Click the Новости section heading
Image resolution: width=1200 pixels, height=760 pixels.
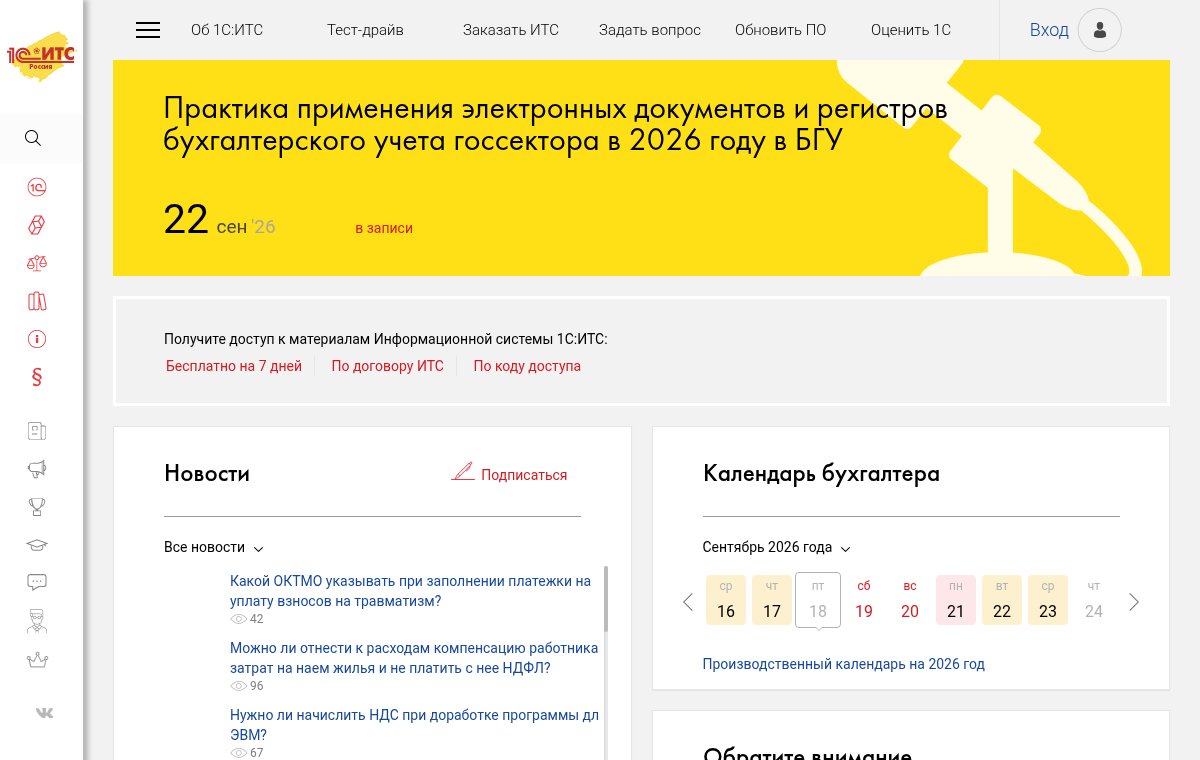[x=207, y=474]
